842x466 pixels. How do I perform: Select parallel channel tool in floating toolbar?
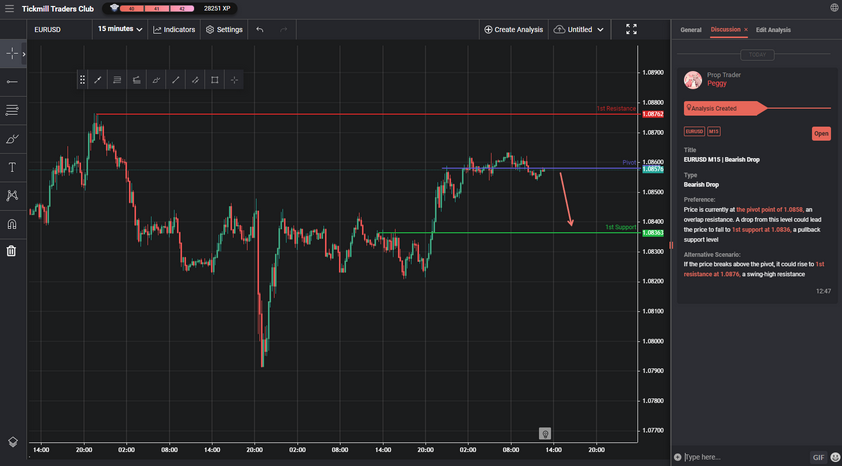[x=195, y=80]
